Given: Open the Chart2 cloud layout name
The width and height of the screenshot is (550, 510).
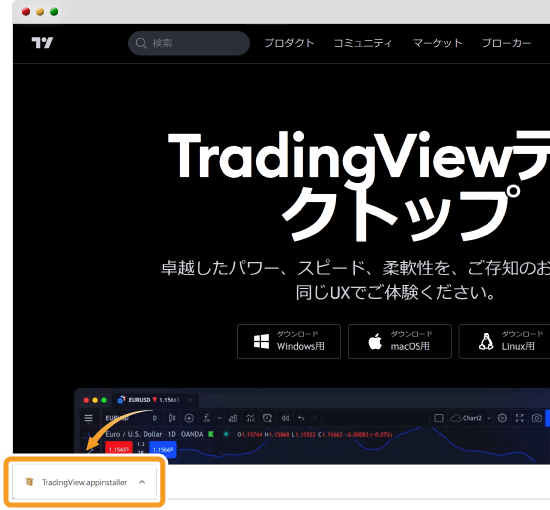Looking at the screenshot, I should tap(467, 418).
